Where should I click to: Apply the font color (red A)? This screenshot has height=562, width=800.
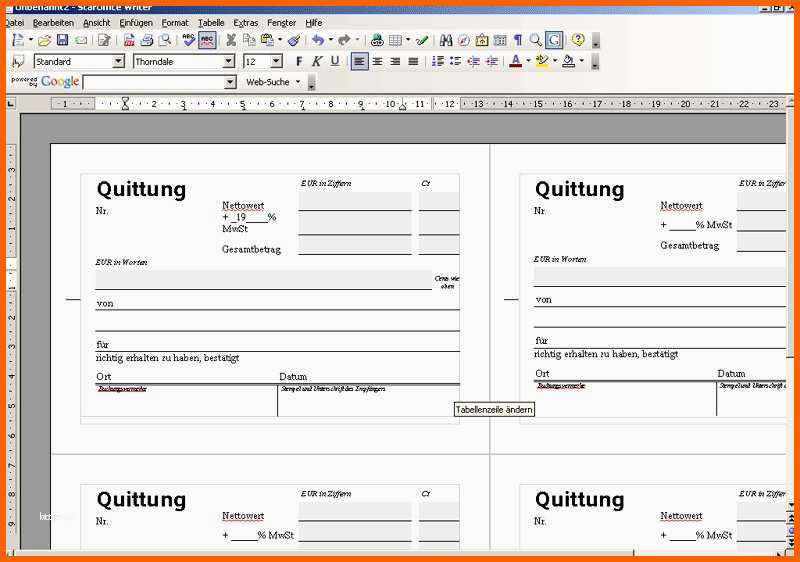pos(516,62)
